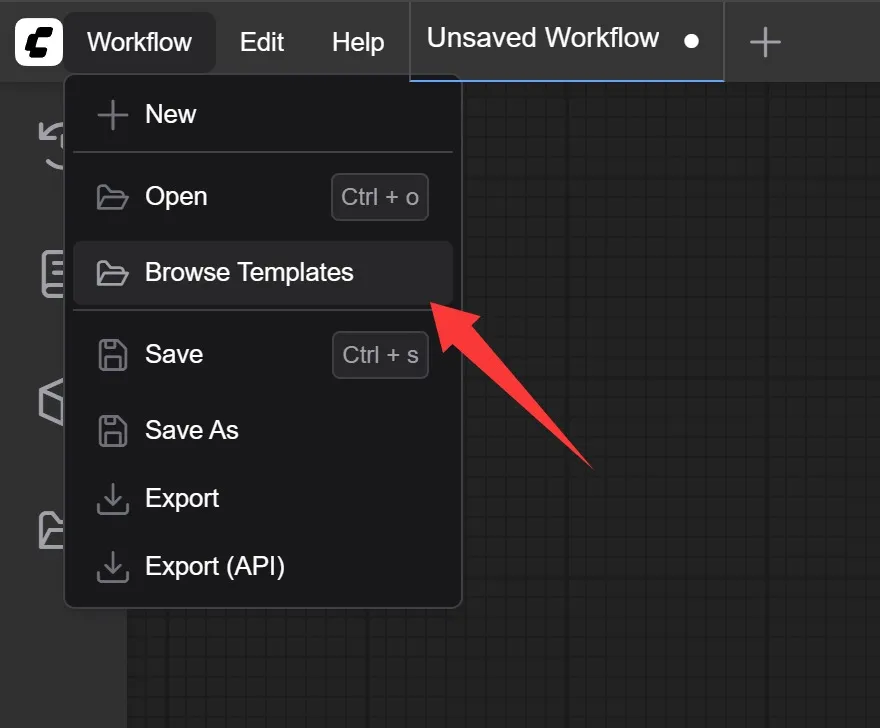
Task: Click the ComfyUI logo icon
Action: click(x=39, y=42)
